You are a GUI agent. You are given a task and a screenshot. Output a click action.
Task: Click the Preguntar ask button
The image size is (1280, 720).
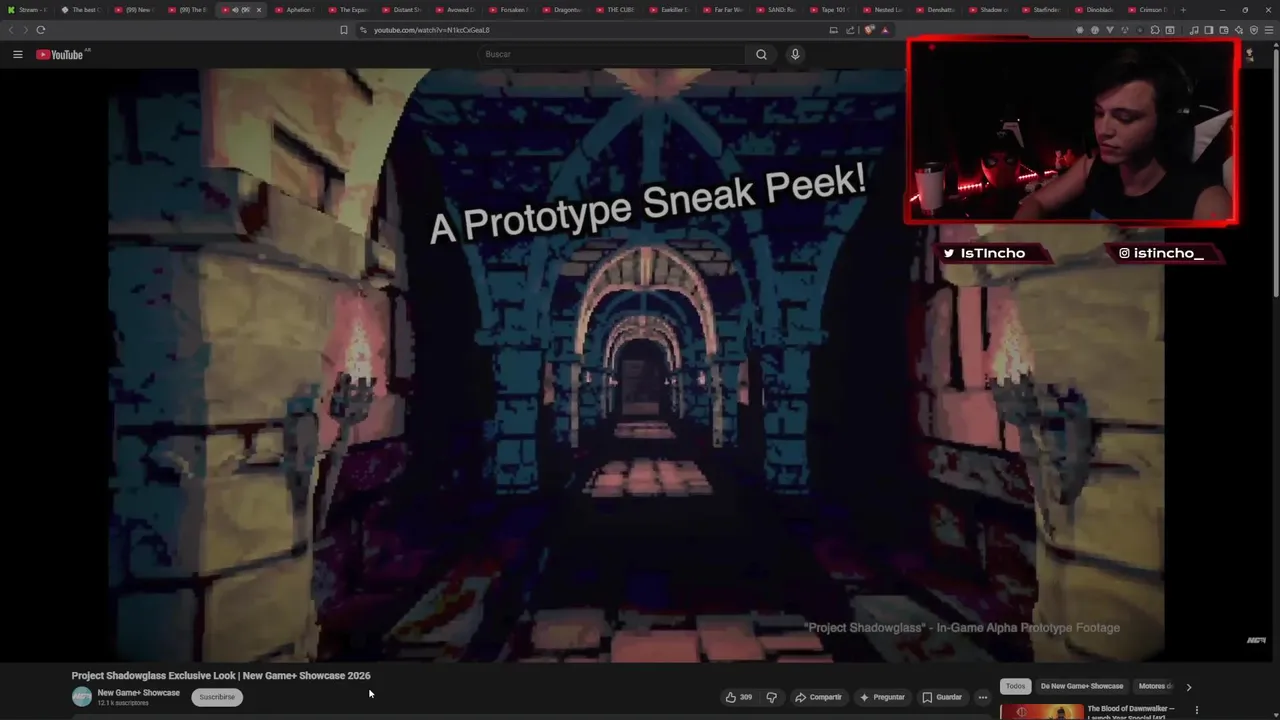click(882, 697)
